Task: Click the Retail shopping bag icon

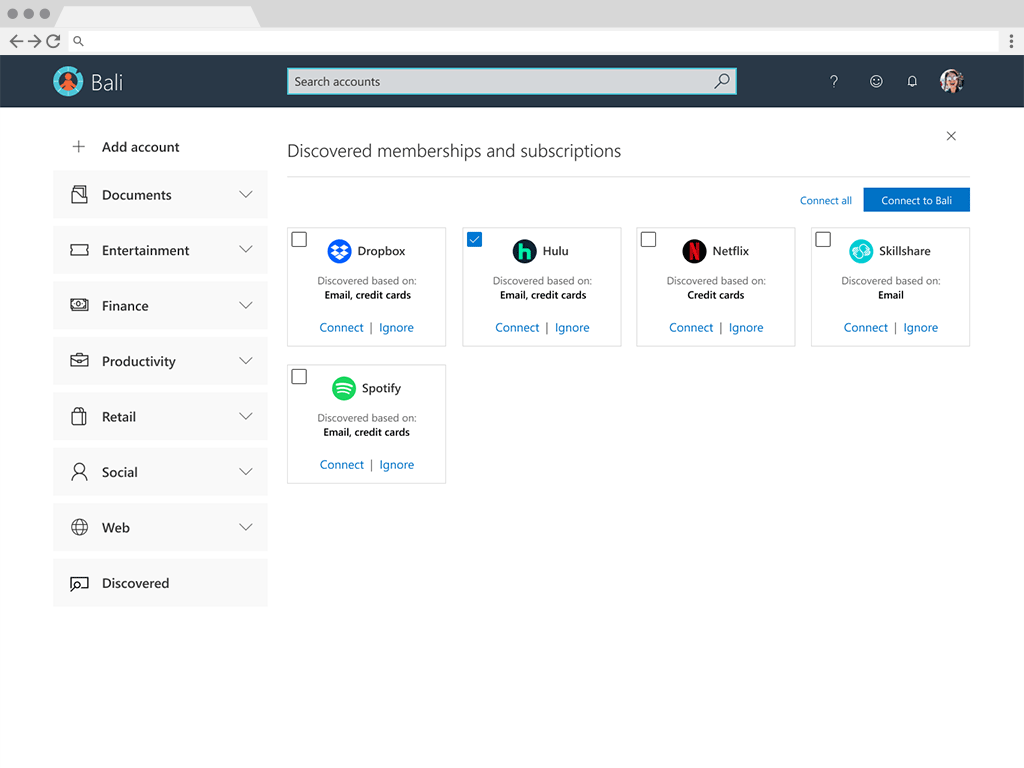Action: pos(78,416)
